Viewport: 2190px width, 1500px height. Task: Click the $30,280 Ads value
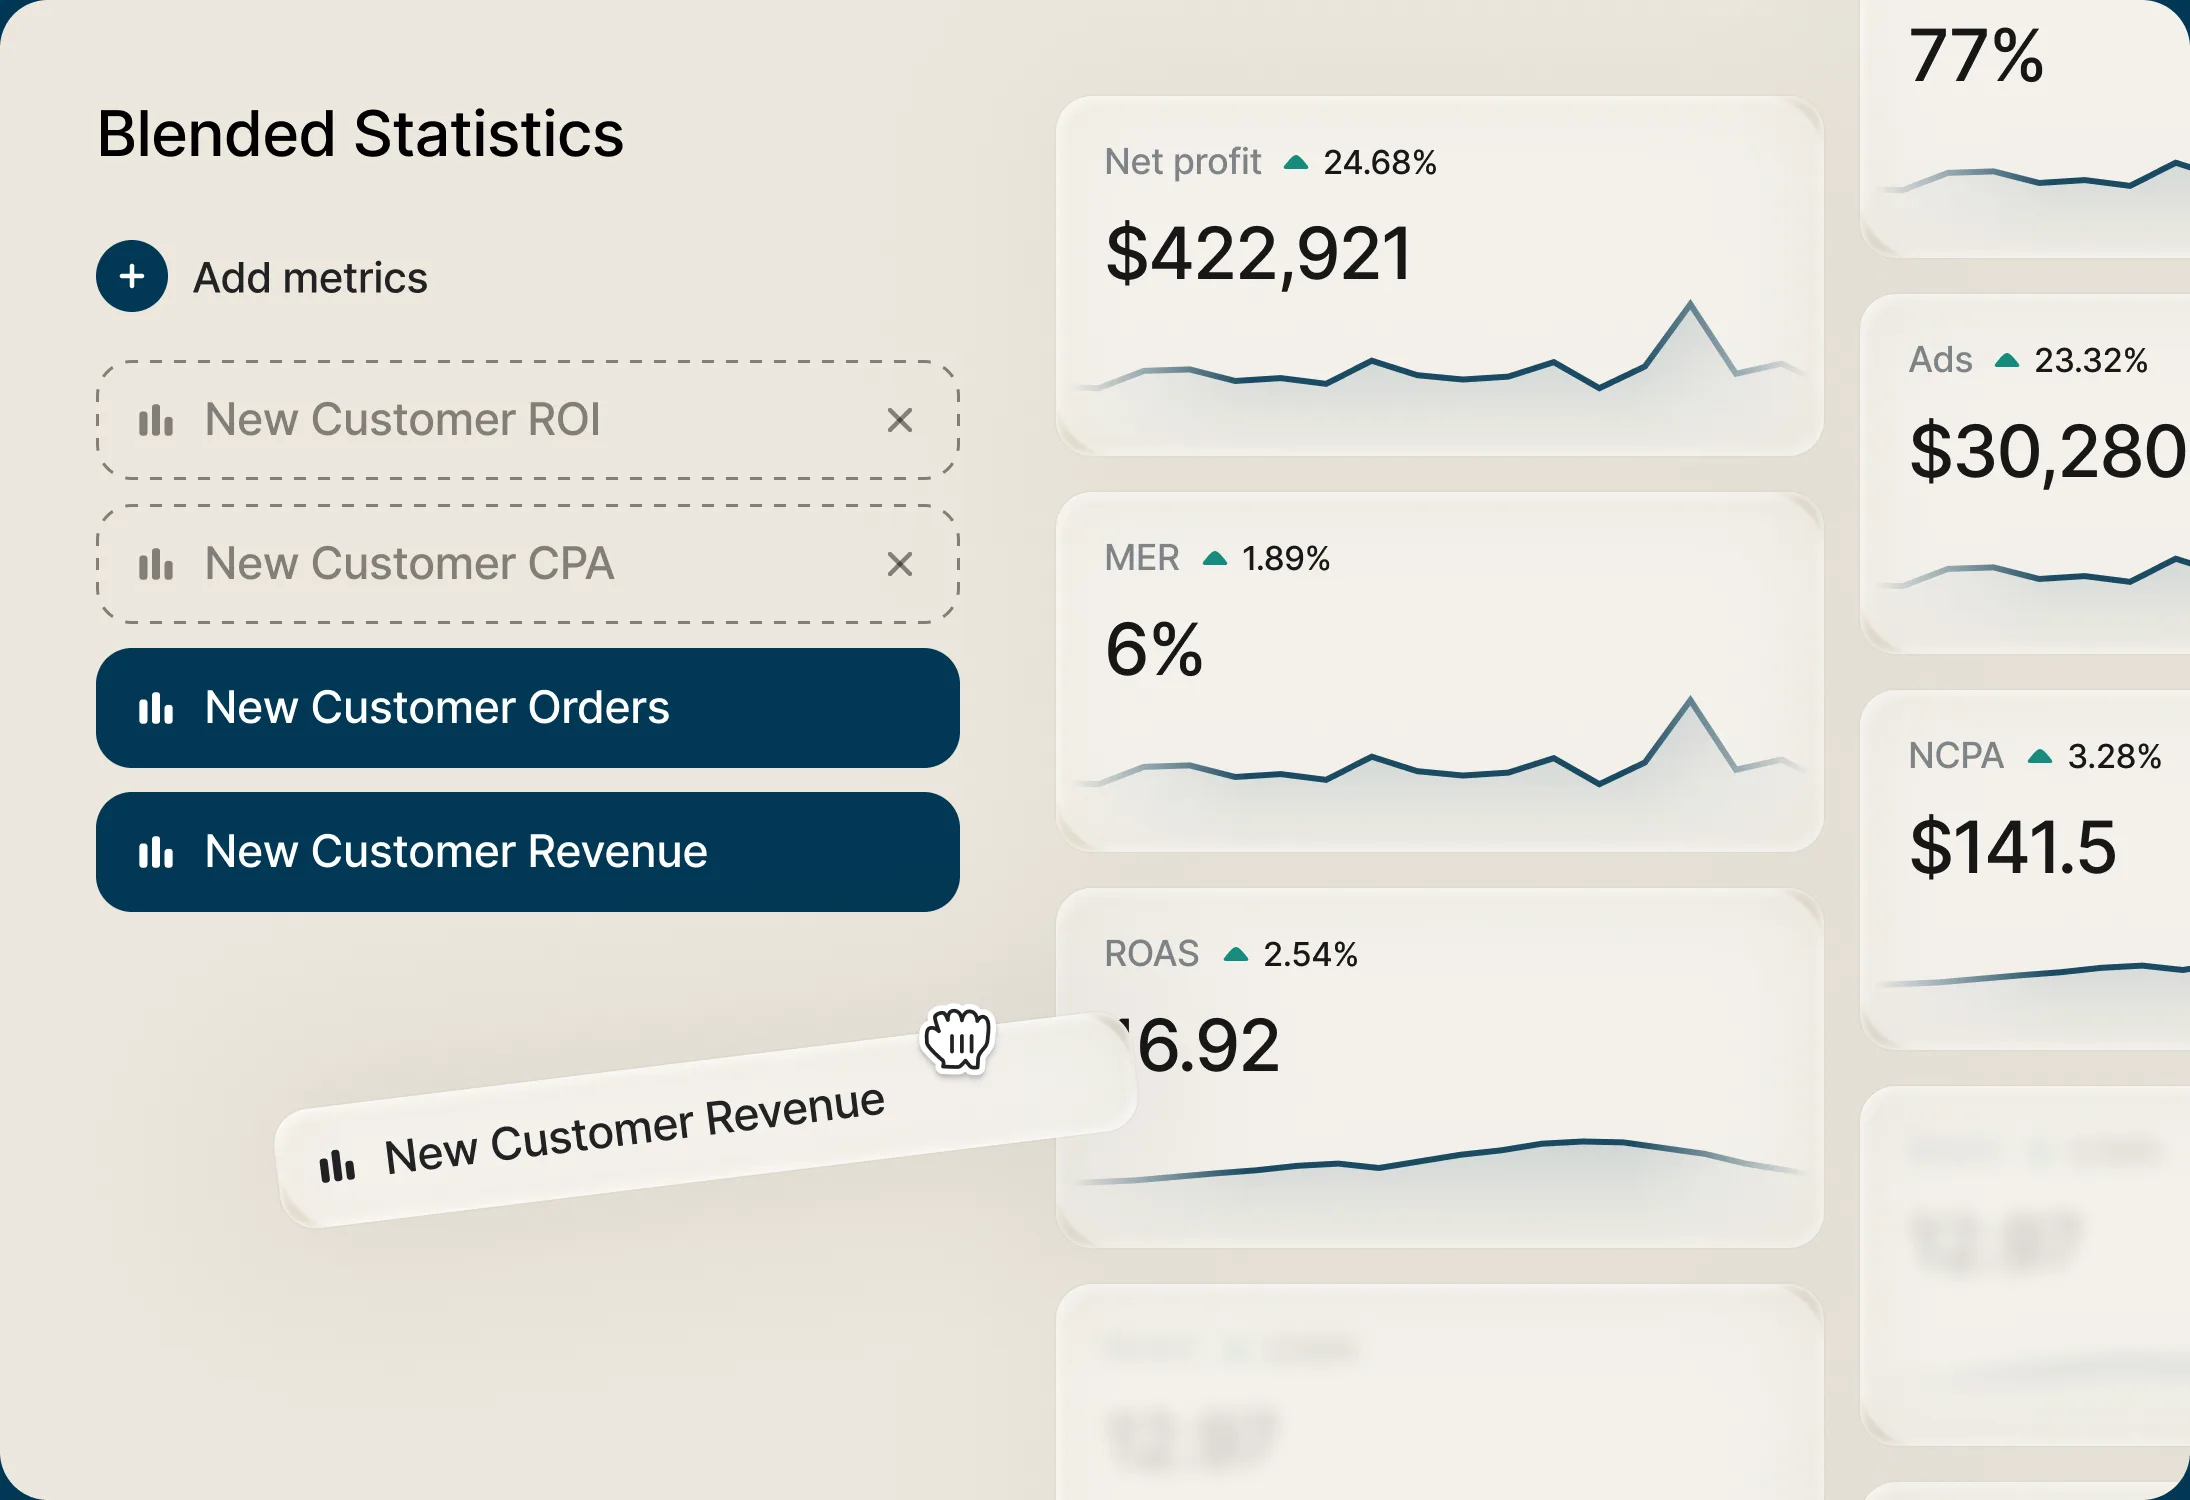click(2048, 452)
